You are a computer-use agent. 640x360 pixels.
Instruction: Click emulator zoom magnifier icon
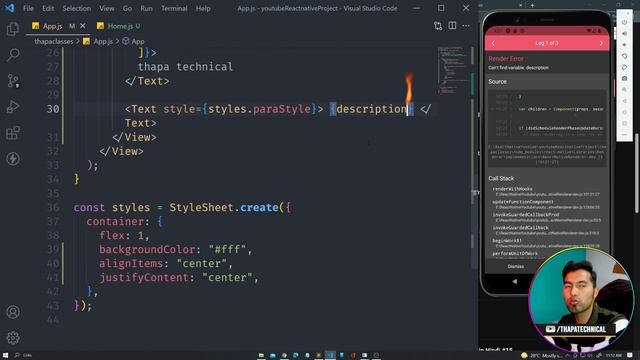[624, 89]
